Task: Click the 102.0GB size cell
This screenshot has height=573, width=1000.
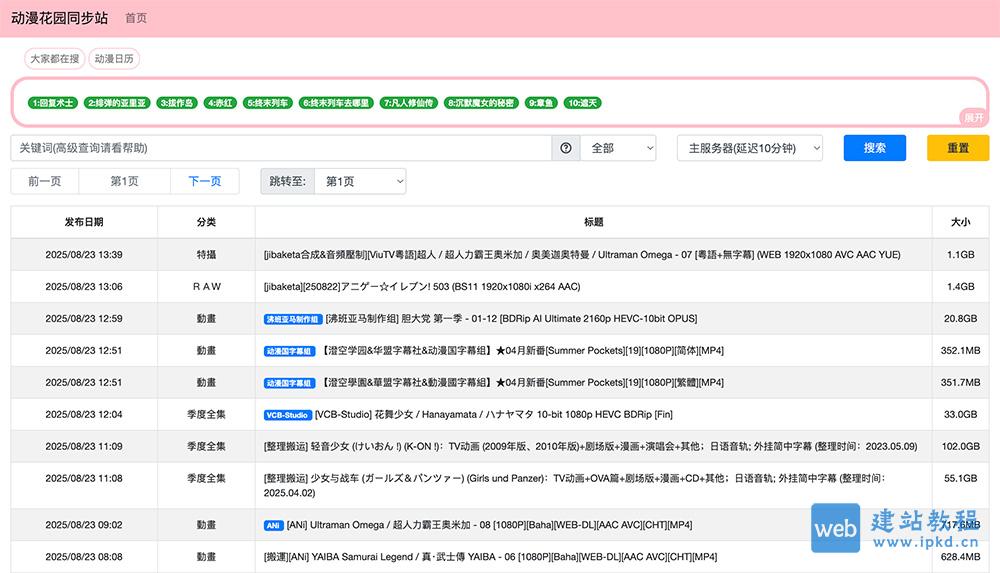Action: pyautogui.click(x=960, y=446)
